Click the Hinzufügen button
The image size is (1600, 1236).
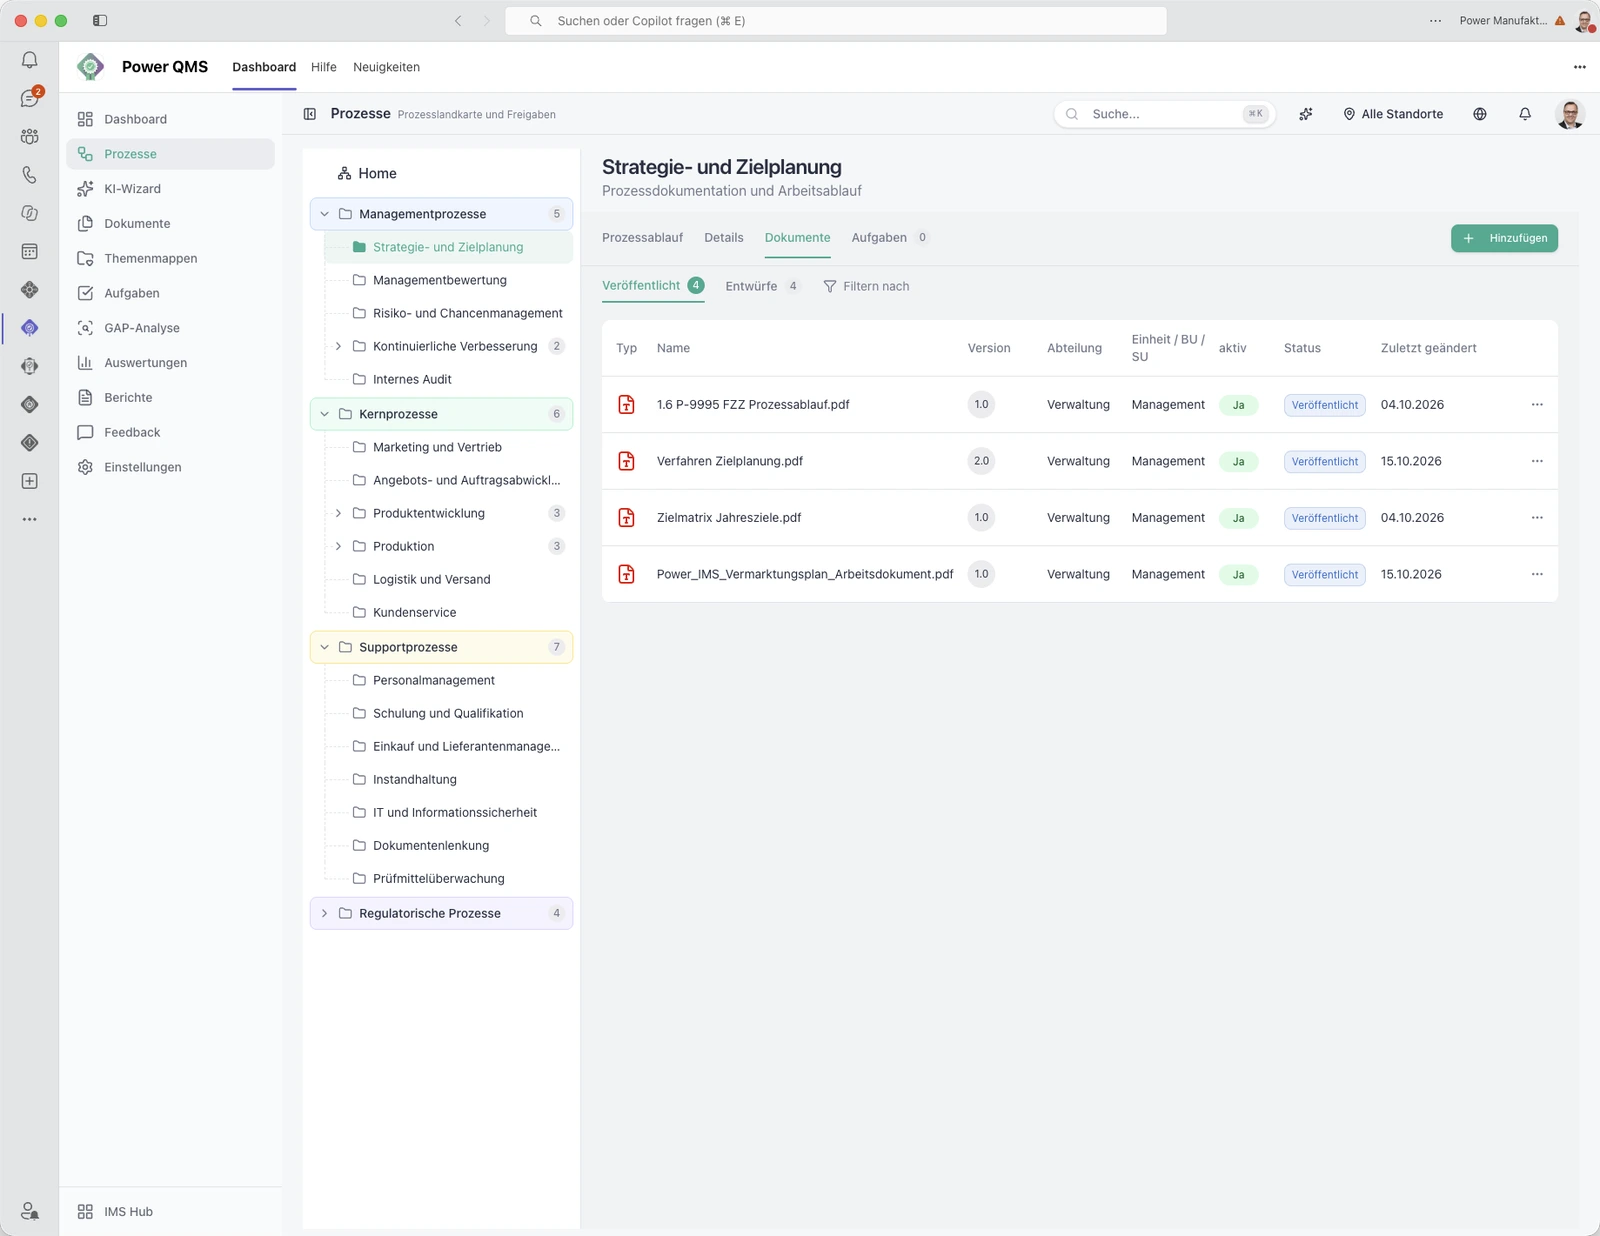coord(1504,238)
